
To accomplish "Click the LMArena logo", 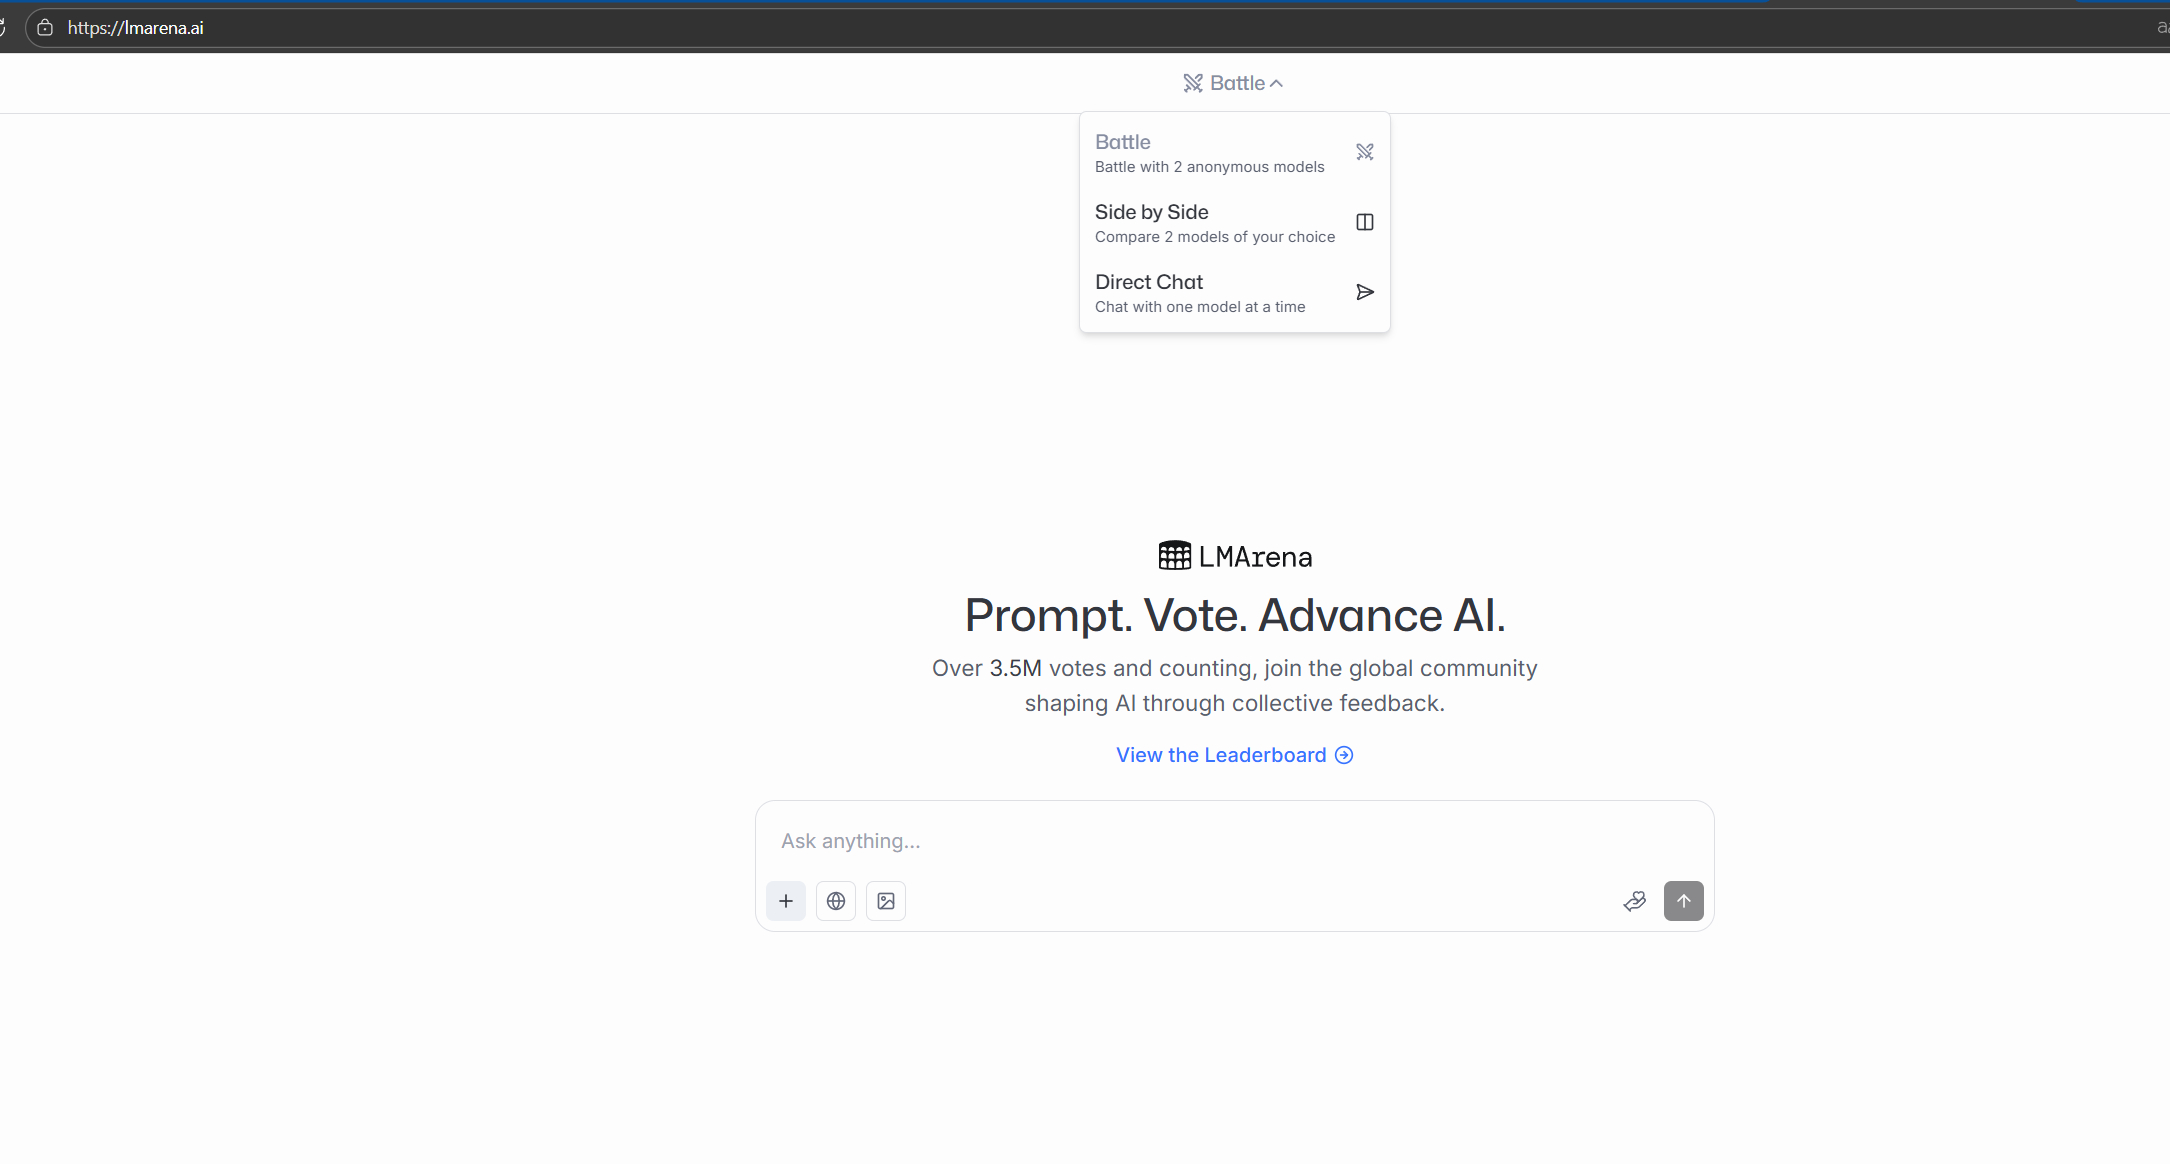I will 1235,556.
